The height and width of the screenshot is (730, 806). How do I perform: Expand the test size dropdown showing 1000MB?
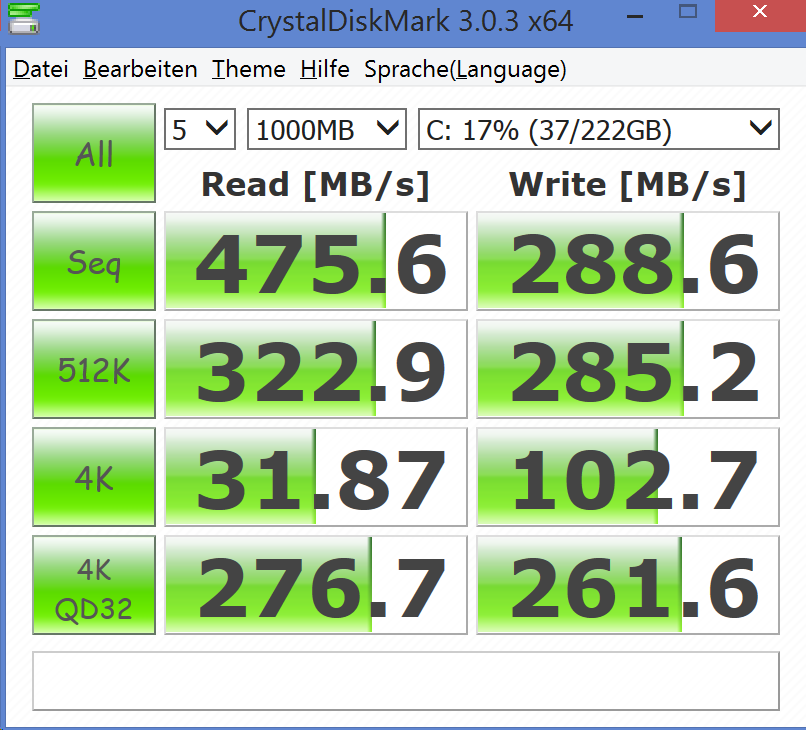pyautogui.click(x=327, y=129)
